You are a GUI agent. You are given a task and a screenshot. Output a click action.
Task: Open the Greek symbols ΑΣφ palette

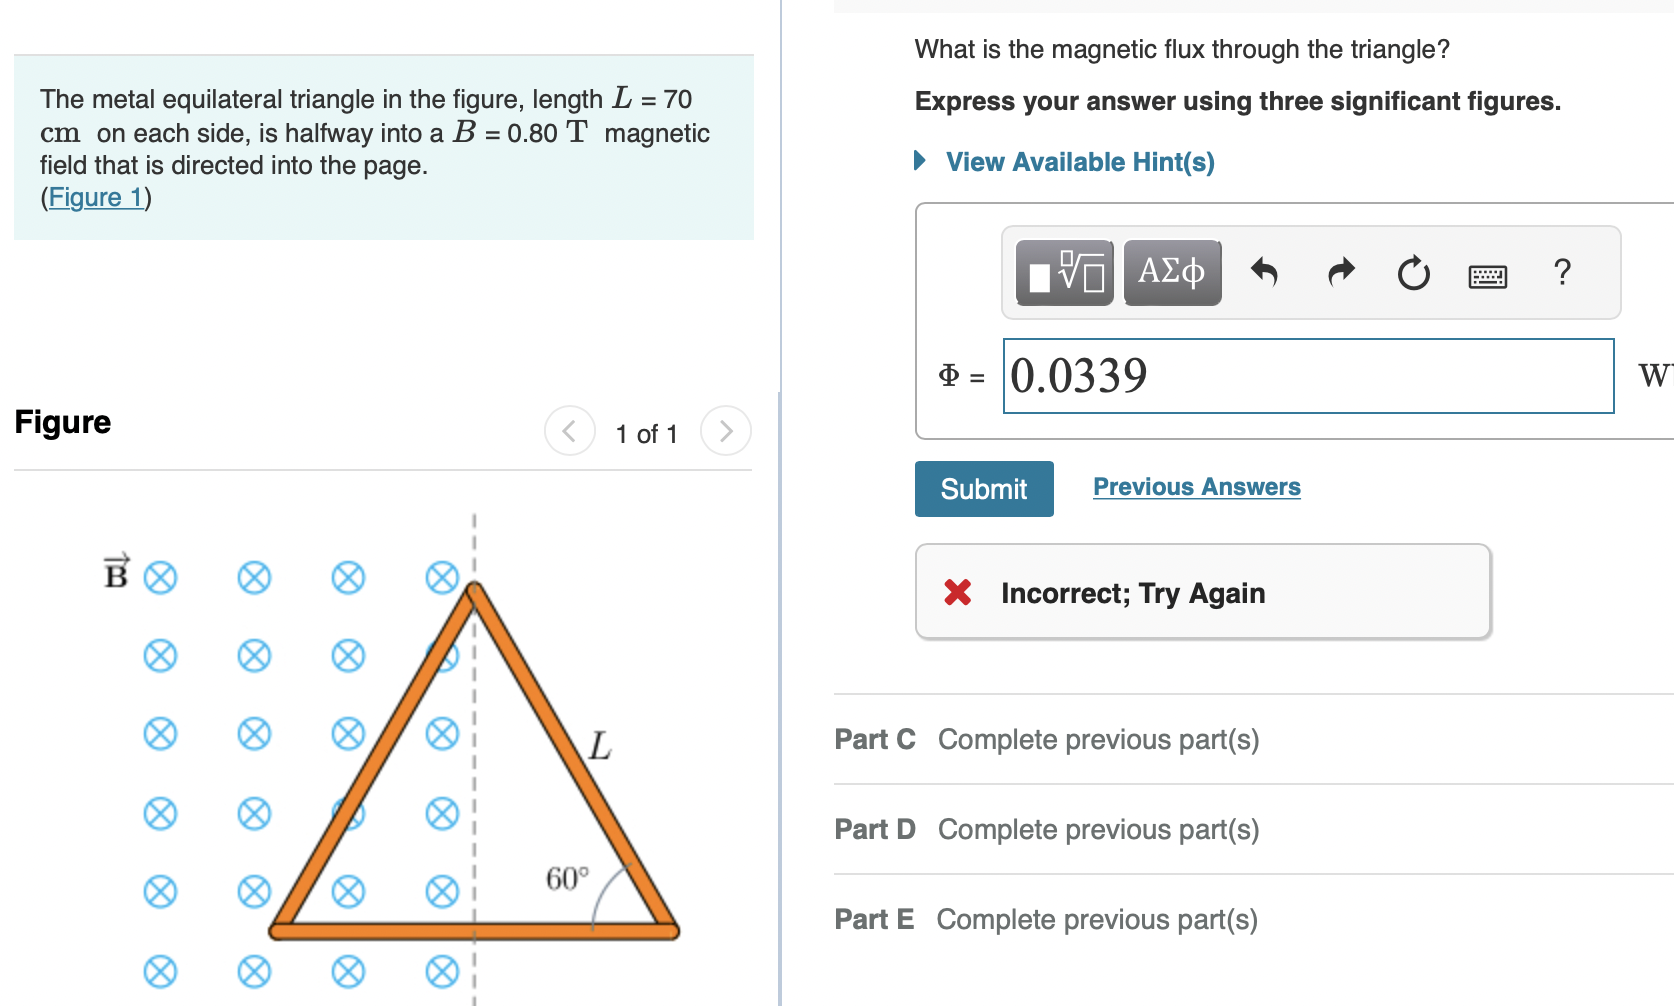pyautogui.click(x=1171, y=271)
